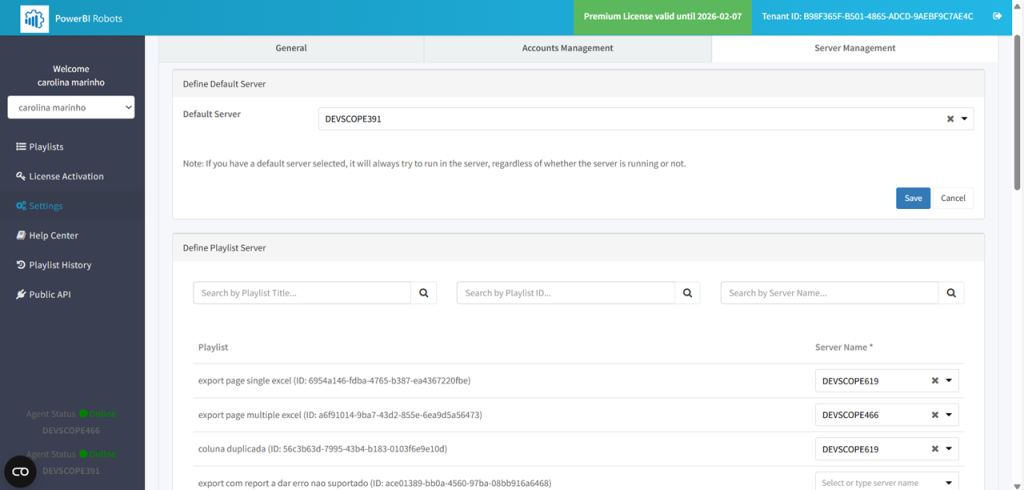1024x490 pixels.
Task: Open the carolina marinho user dropdown
Action: 71,107
